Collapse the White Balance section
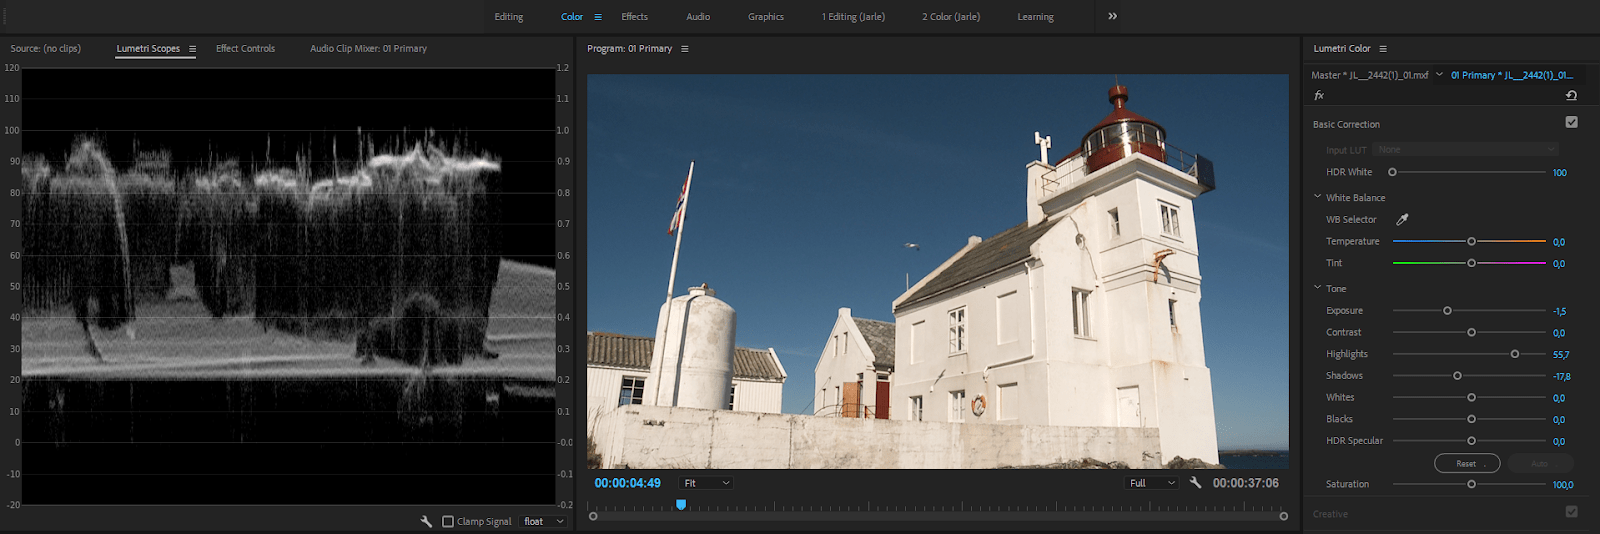This screenshot has width=1600, height=534. click(x=1317, y=197)
